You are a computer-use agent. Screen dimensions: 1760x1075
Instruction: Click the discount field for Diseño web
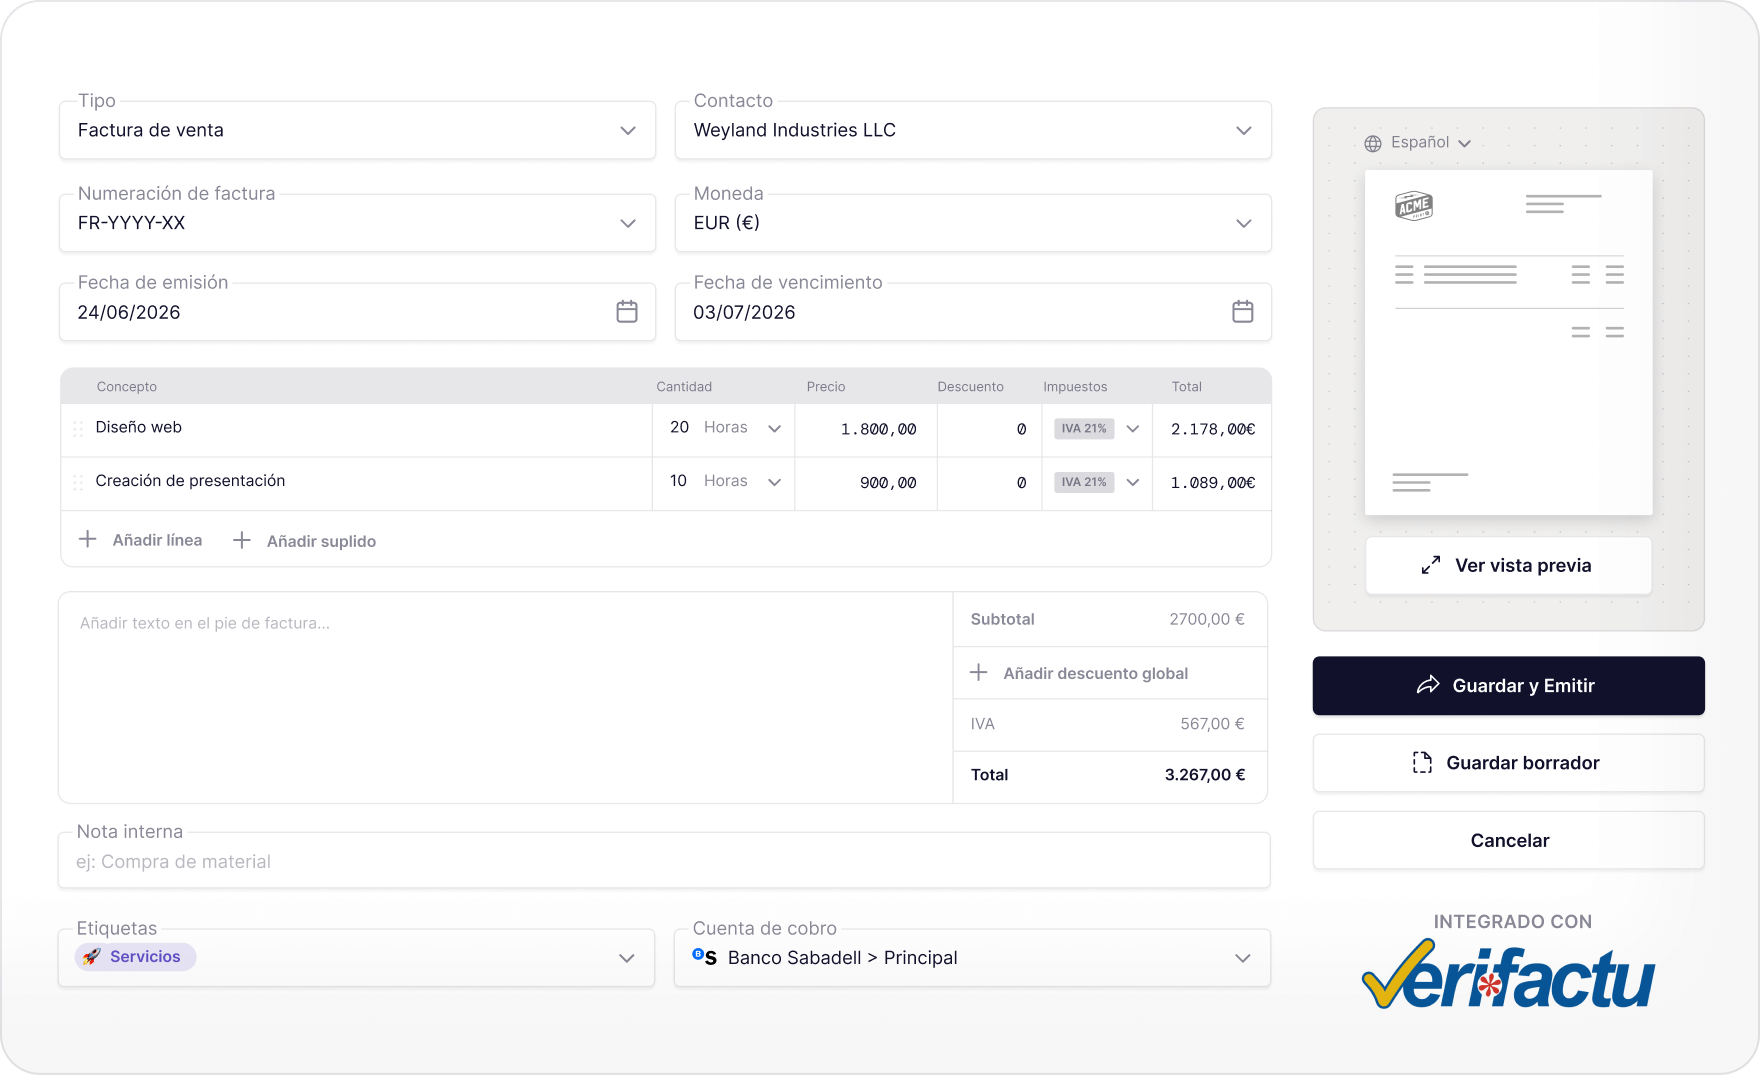tap(989, 429)
